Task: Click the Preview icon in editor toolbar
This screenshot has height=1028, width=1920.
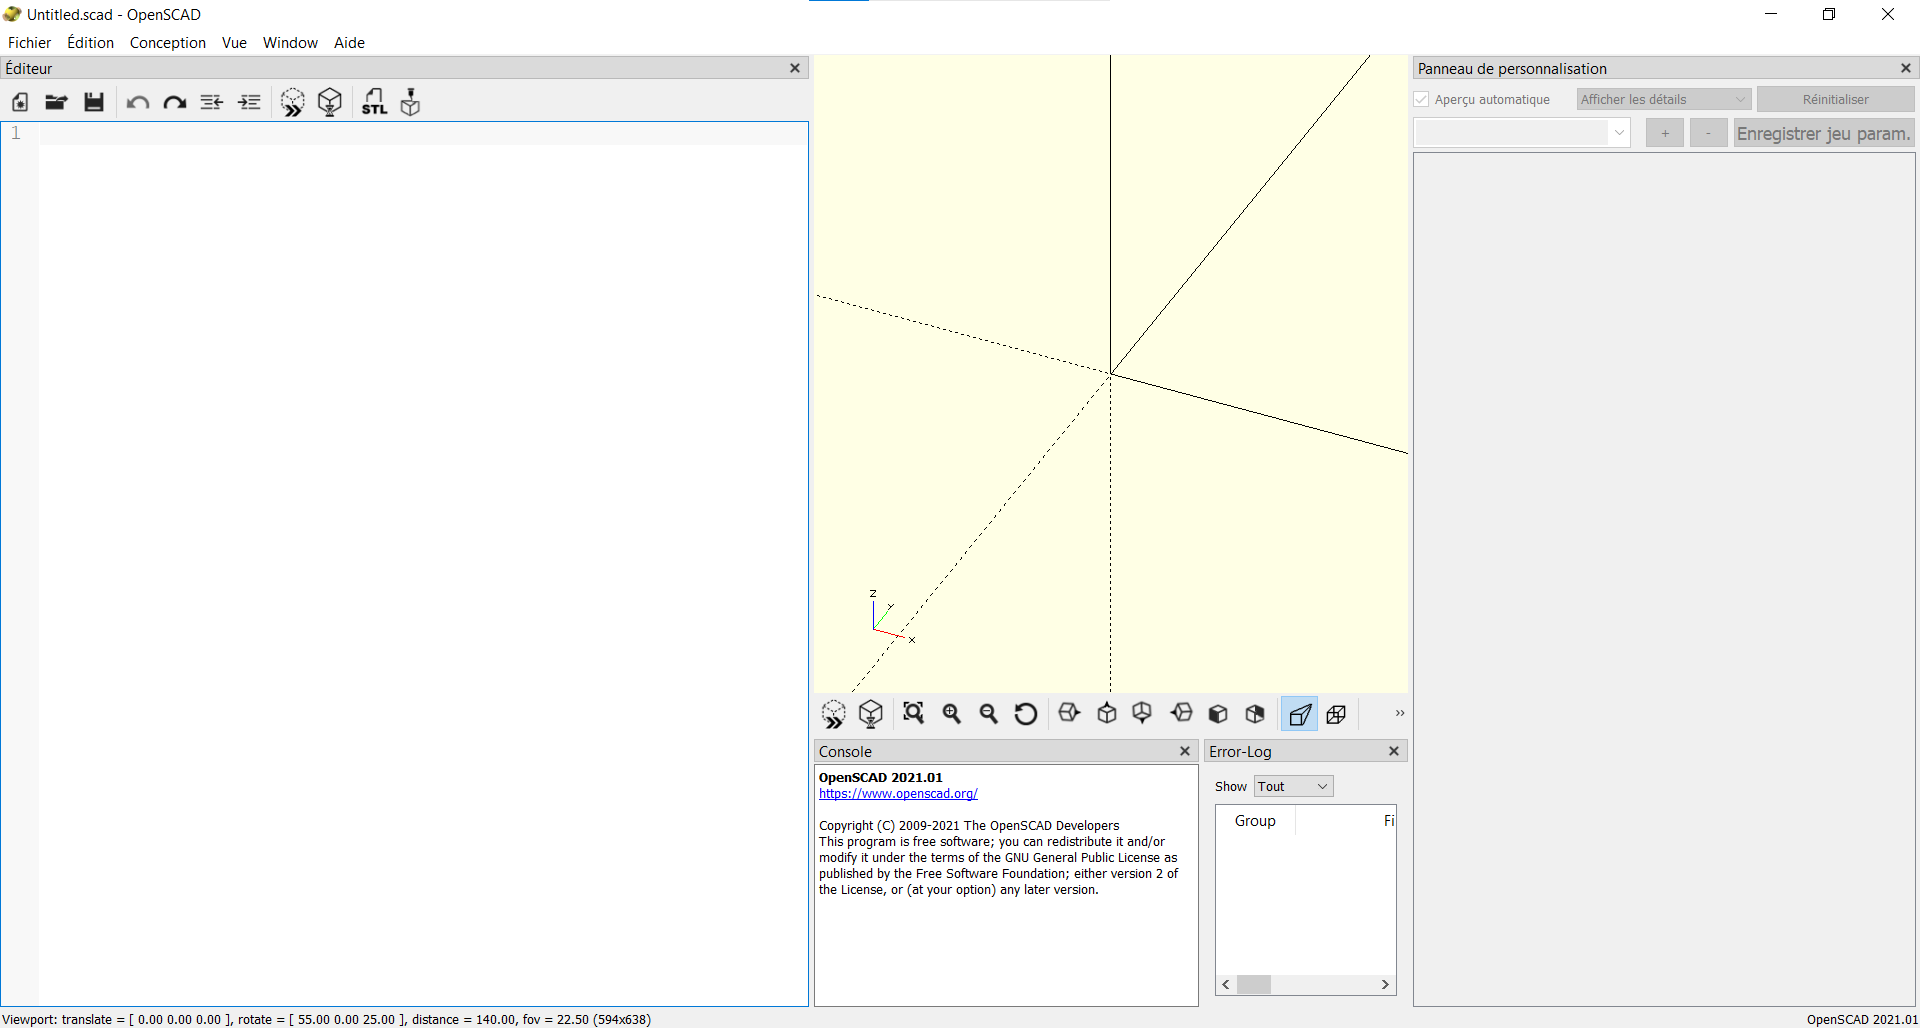Action: pos(293,102)
